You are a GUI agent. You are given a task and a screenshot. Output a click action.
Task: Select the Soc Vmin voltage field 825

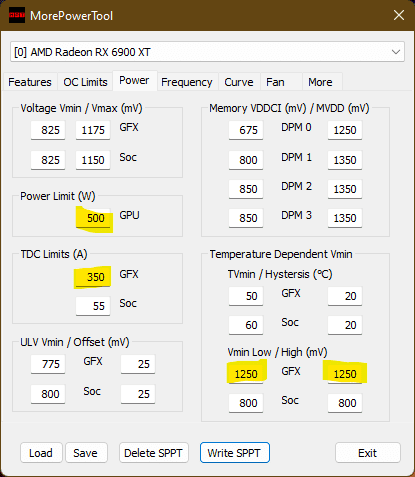48,160
